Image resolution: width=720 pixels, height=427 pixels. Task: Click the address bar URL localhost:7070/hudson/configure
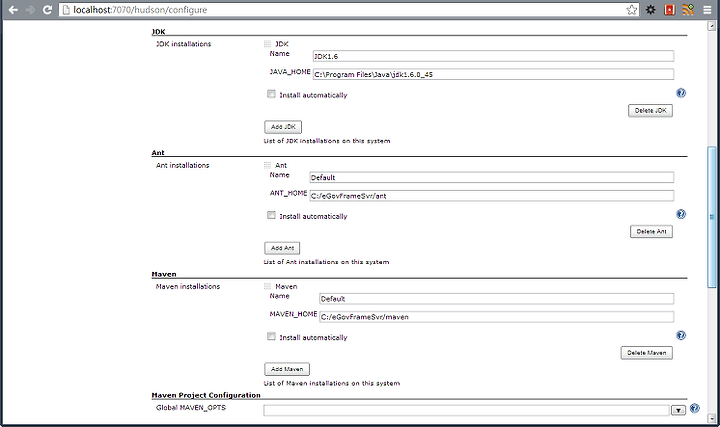[140, 10]
